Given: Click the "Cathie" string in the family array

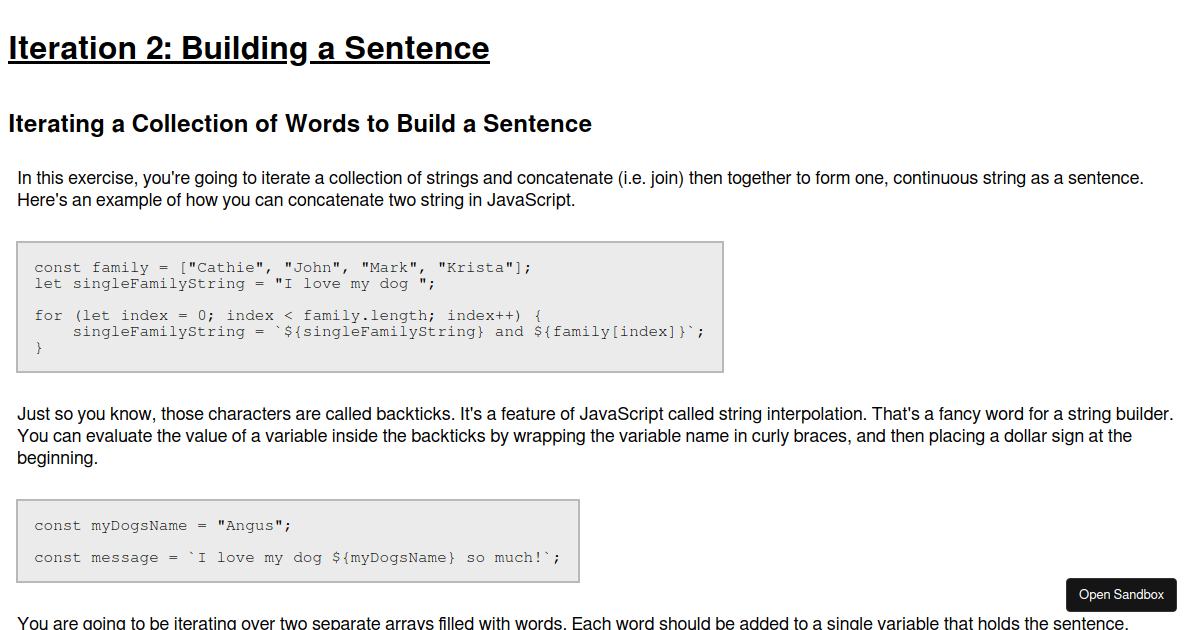Looking at the screenshot, I should 226,267.
